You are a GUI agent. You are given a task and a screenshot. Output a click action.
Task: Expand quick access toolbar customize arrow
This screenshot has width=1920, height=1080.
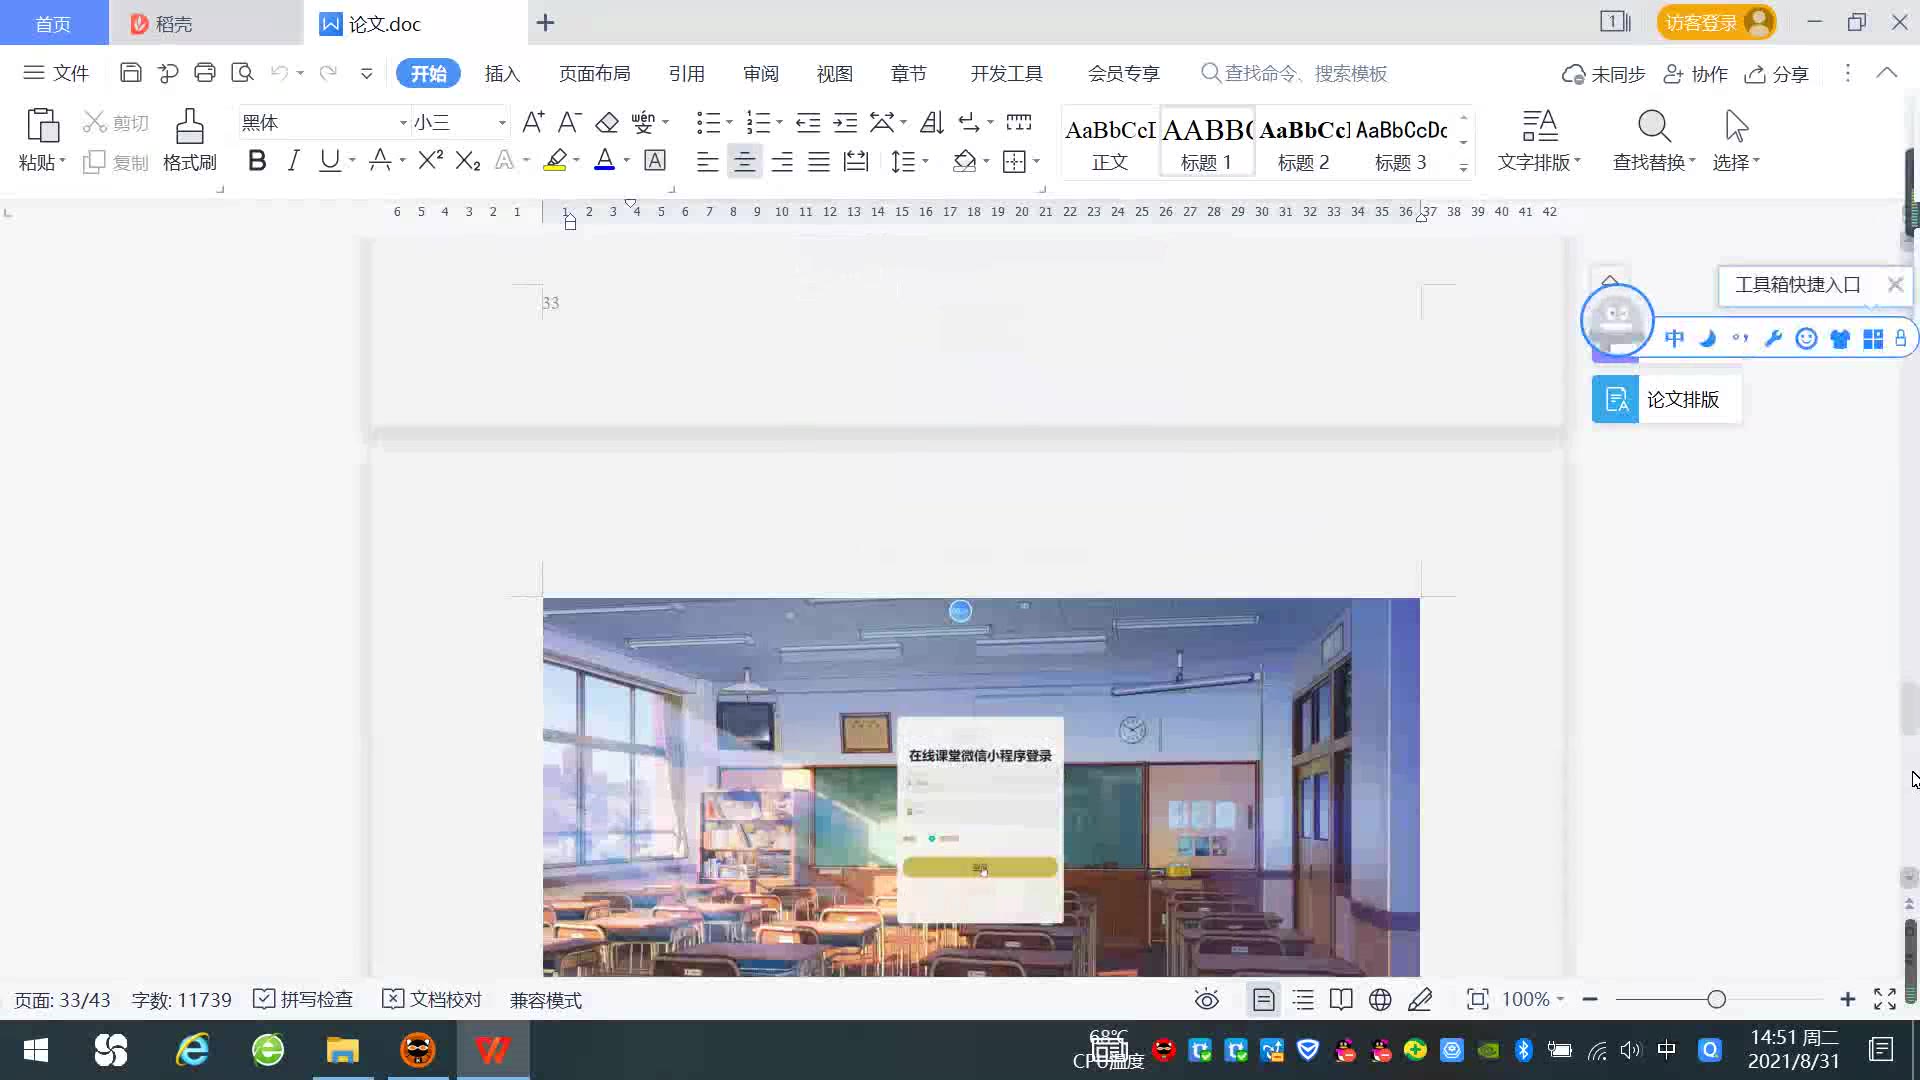tap(367, 73)
